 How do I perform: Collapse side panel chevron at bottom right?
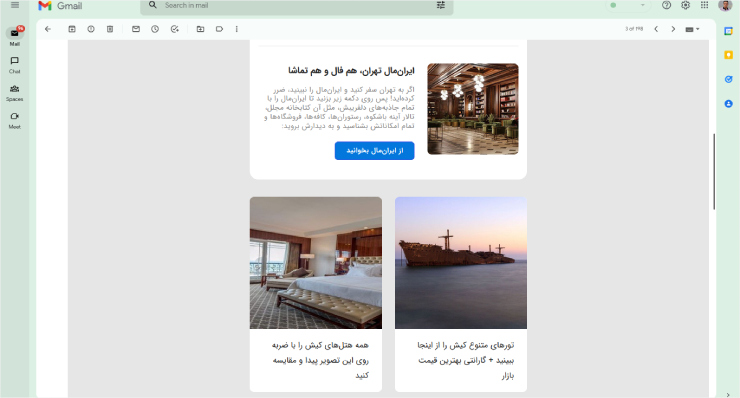tap(728, 394)
